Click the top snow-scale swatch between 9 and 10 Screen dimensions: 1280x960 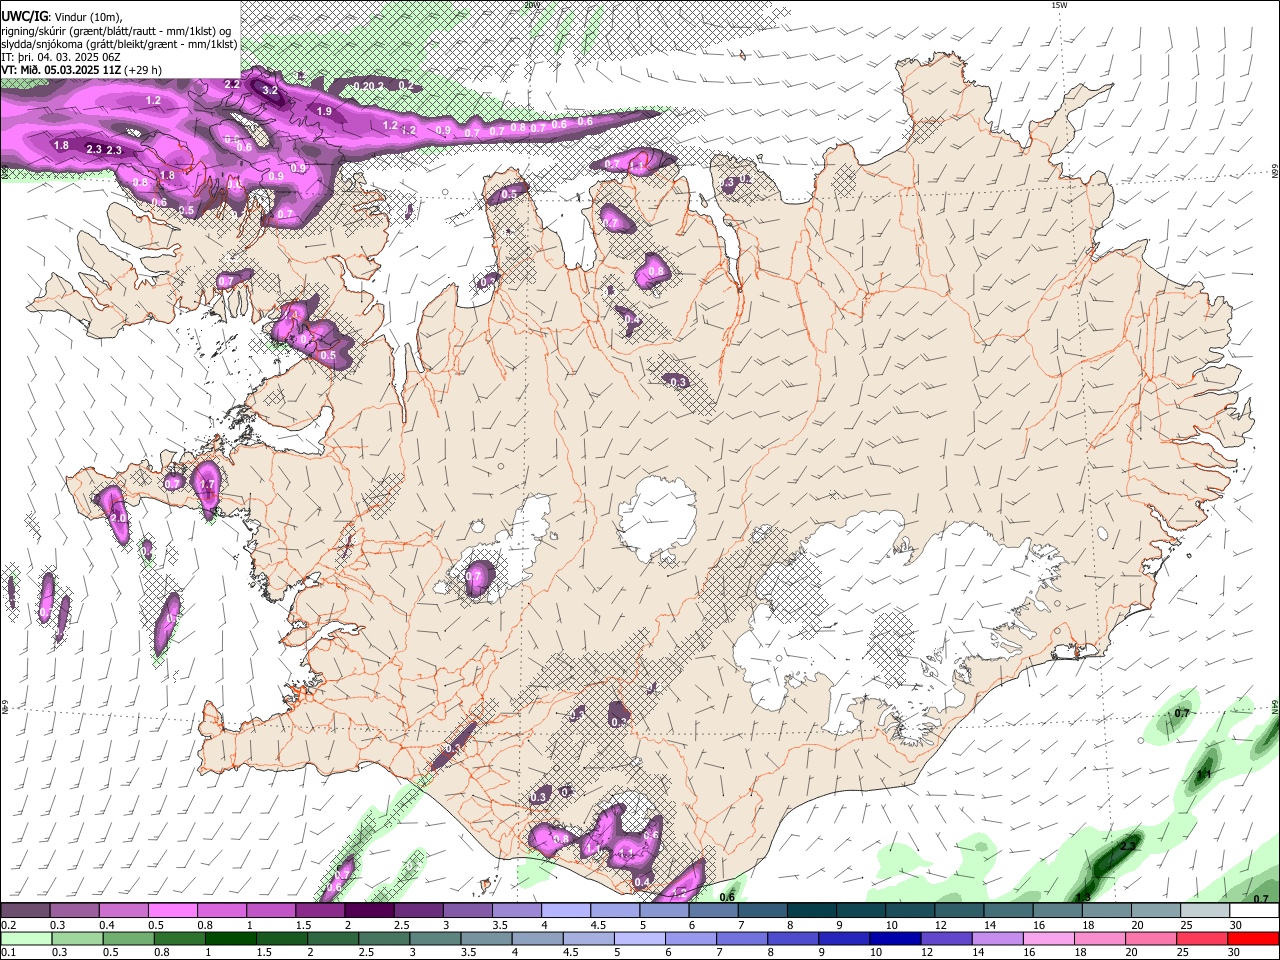point(861,911)
